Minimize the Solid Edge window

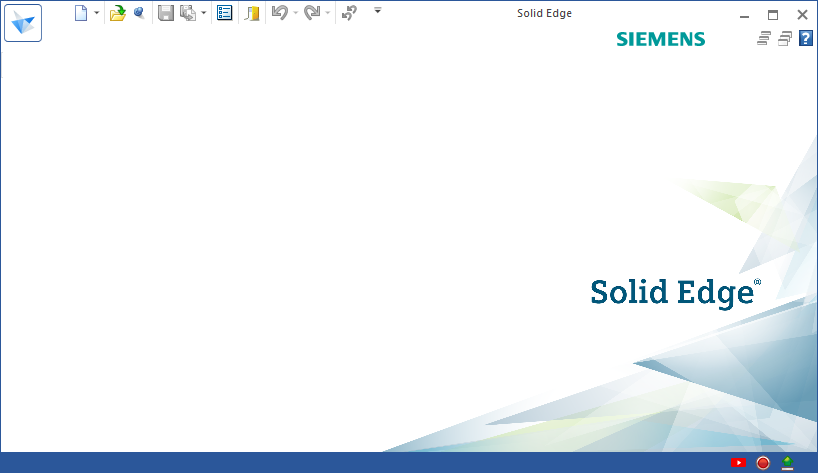(744, 15)
